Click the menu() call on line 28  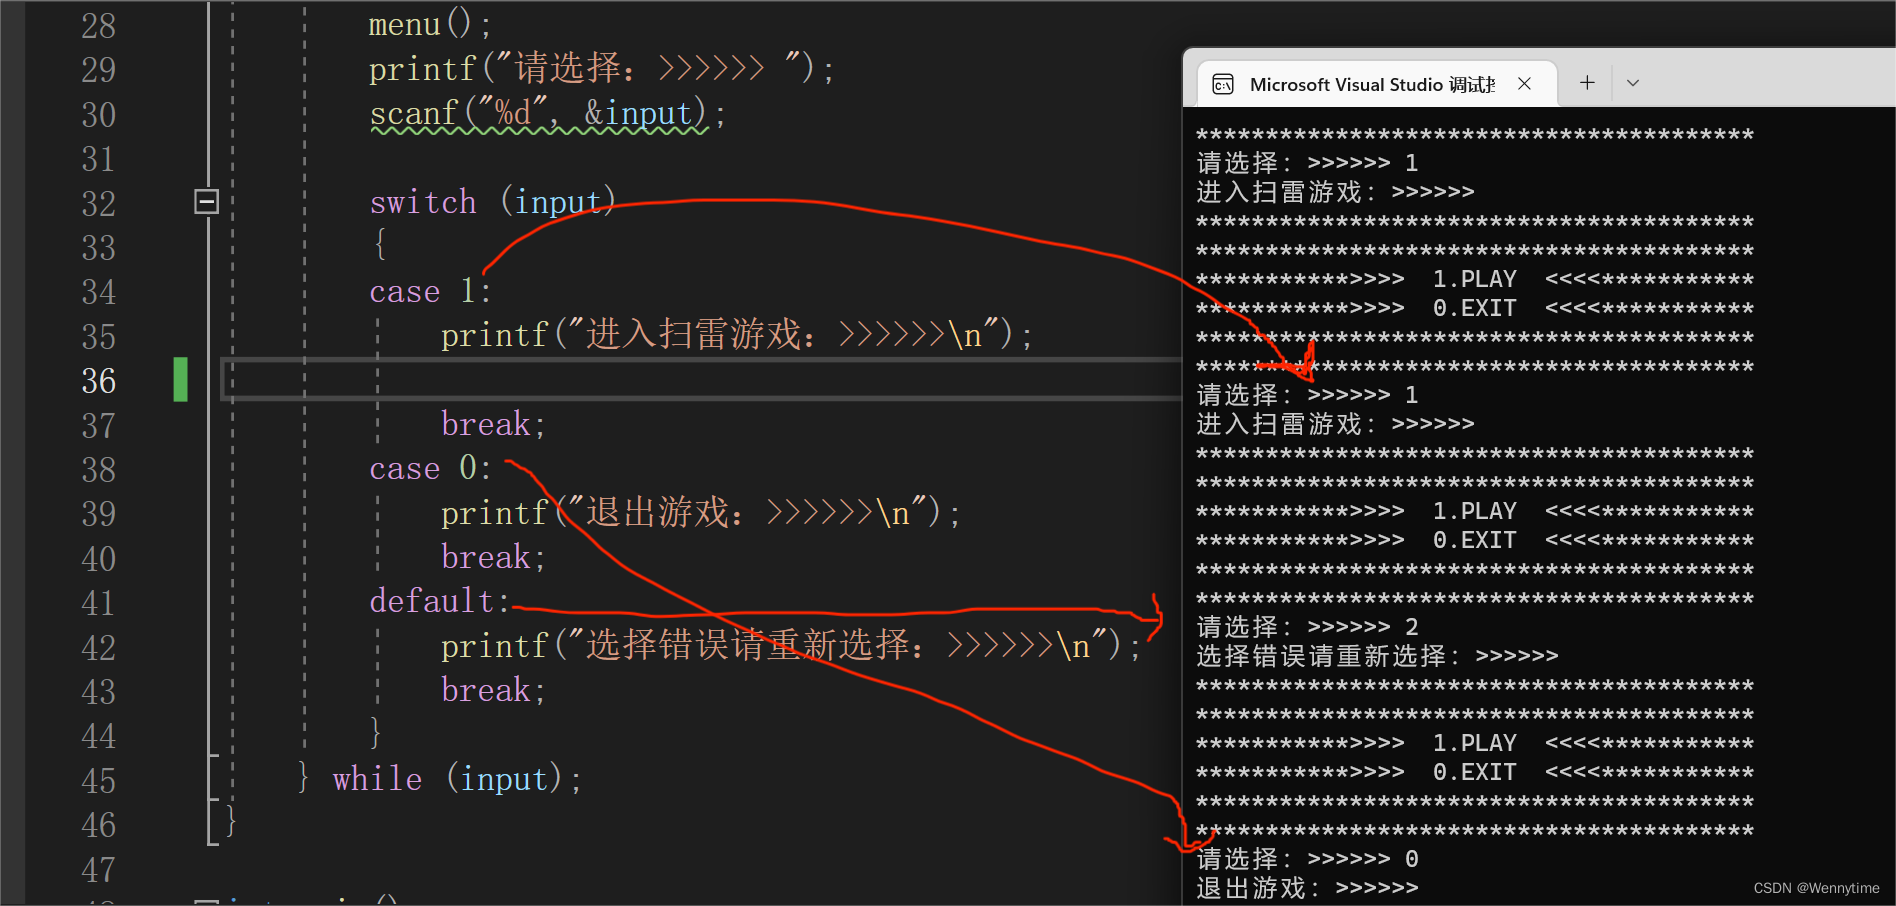click(x=430, y=24)
